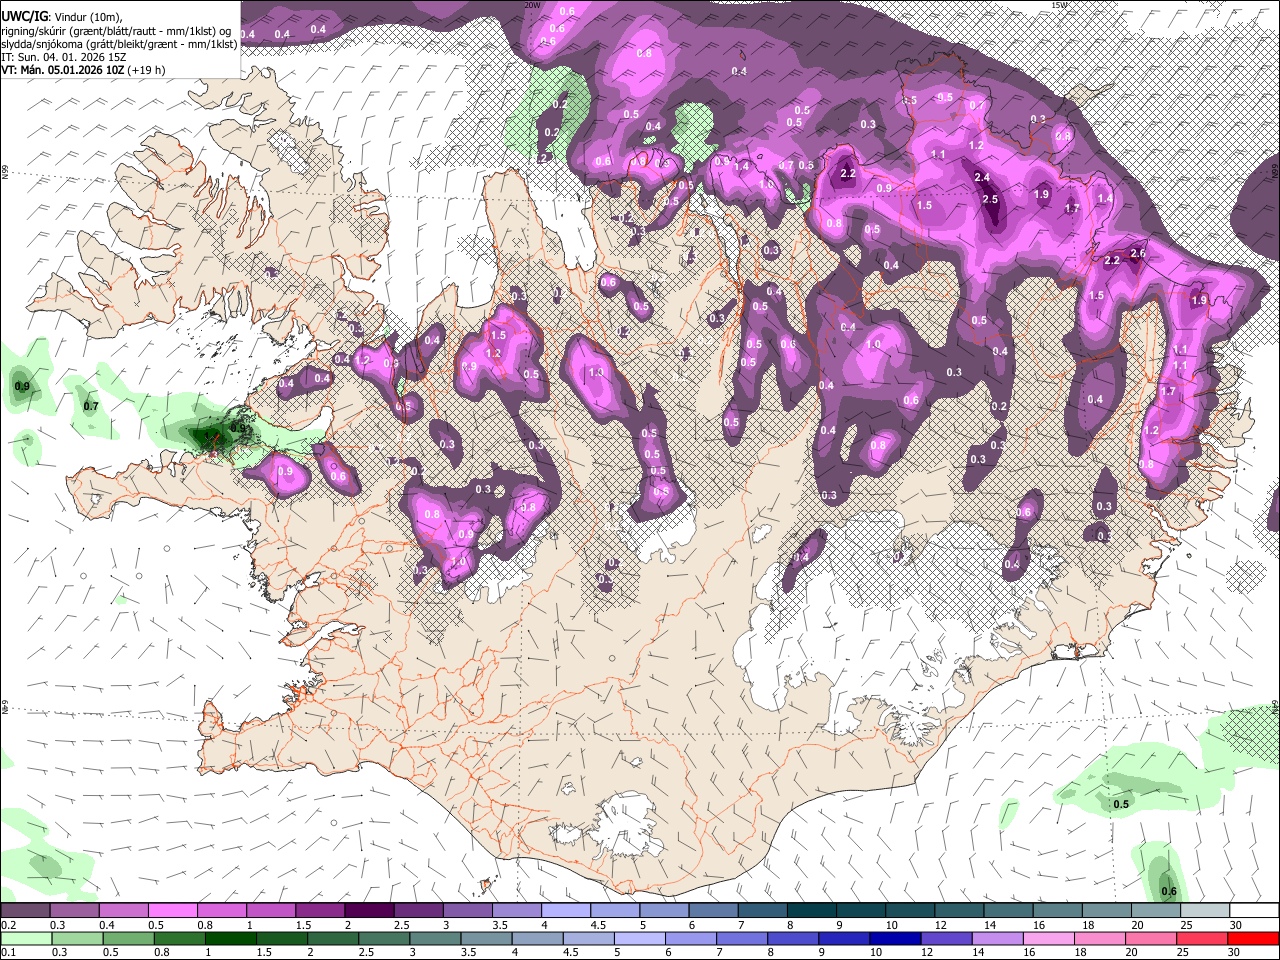Select the '(+19 h)' forecast offset text
This screenshot has height=960, width=1280.
coord(146,70)
